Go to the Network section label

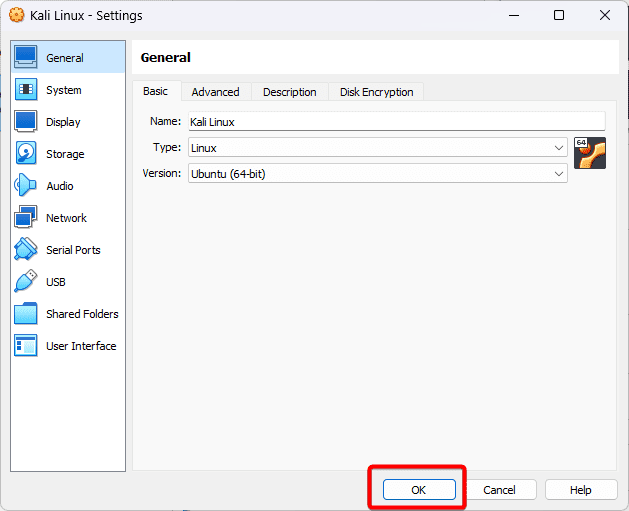pos(66,218)
